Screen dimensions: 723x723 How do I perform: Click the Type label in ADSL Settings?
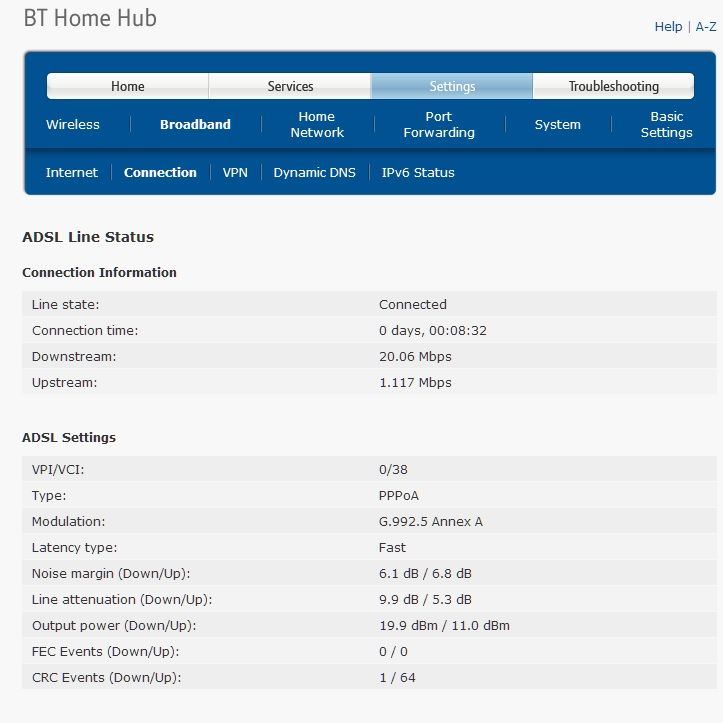[49, 496]
